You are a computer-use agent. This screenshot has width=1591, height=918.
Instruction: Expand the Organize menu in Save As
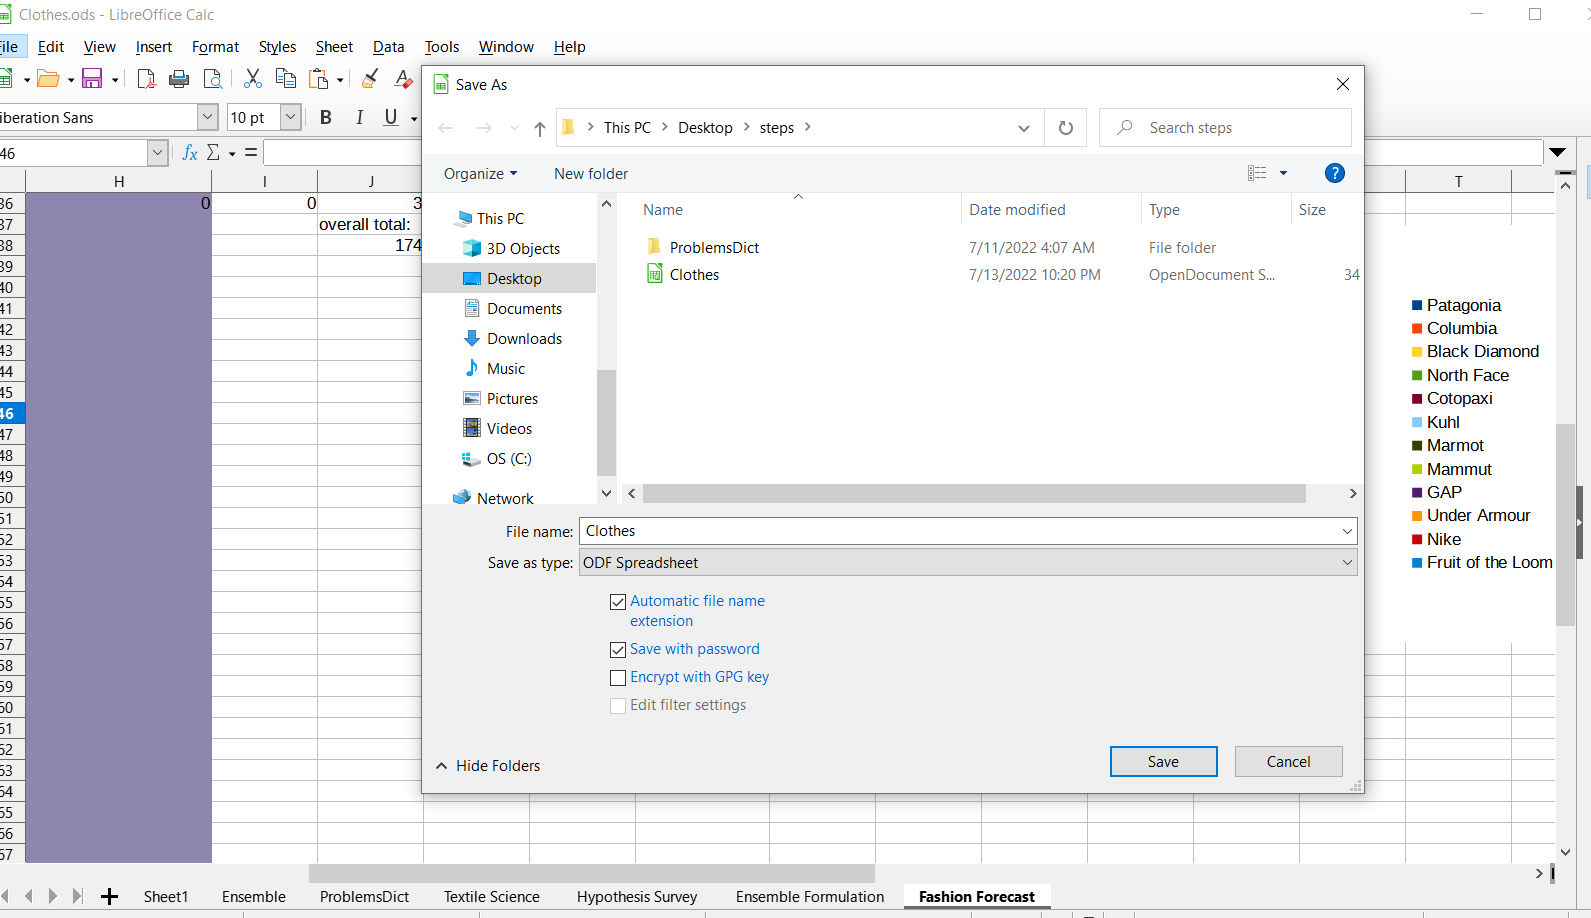click(481, 173)
